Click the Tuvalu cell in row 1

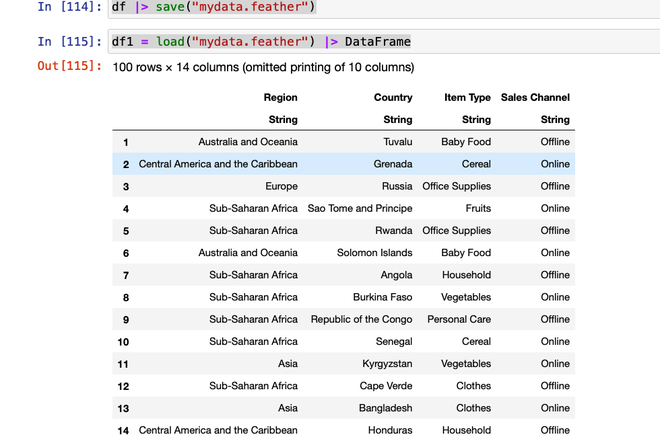pos(398,142)
